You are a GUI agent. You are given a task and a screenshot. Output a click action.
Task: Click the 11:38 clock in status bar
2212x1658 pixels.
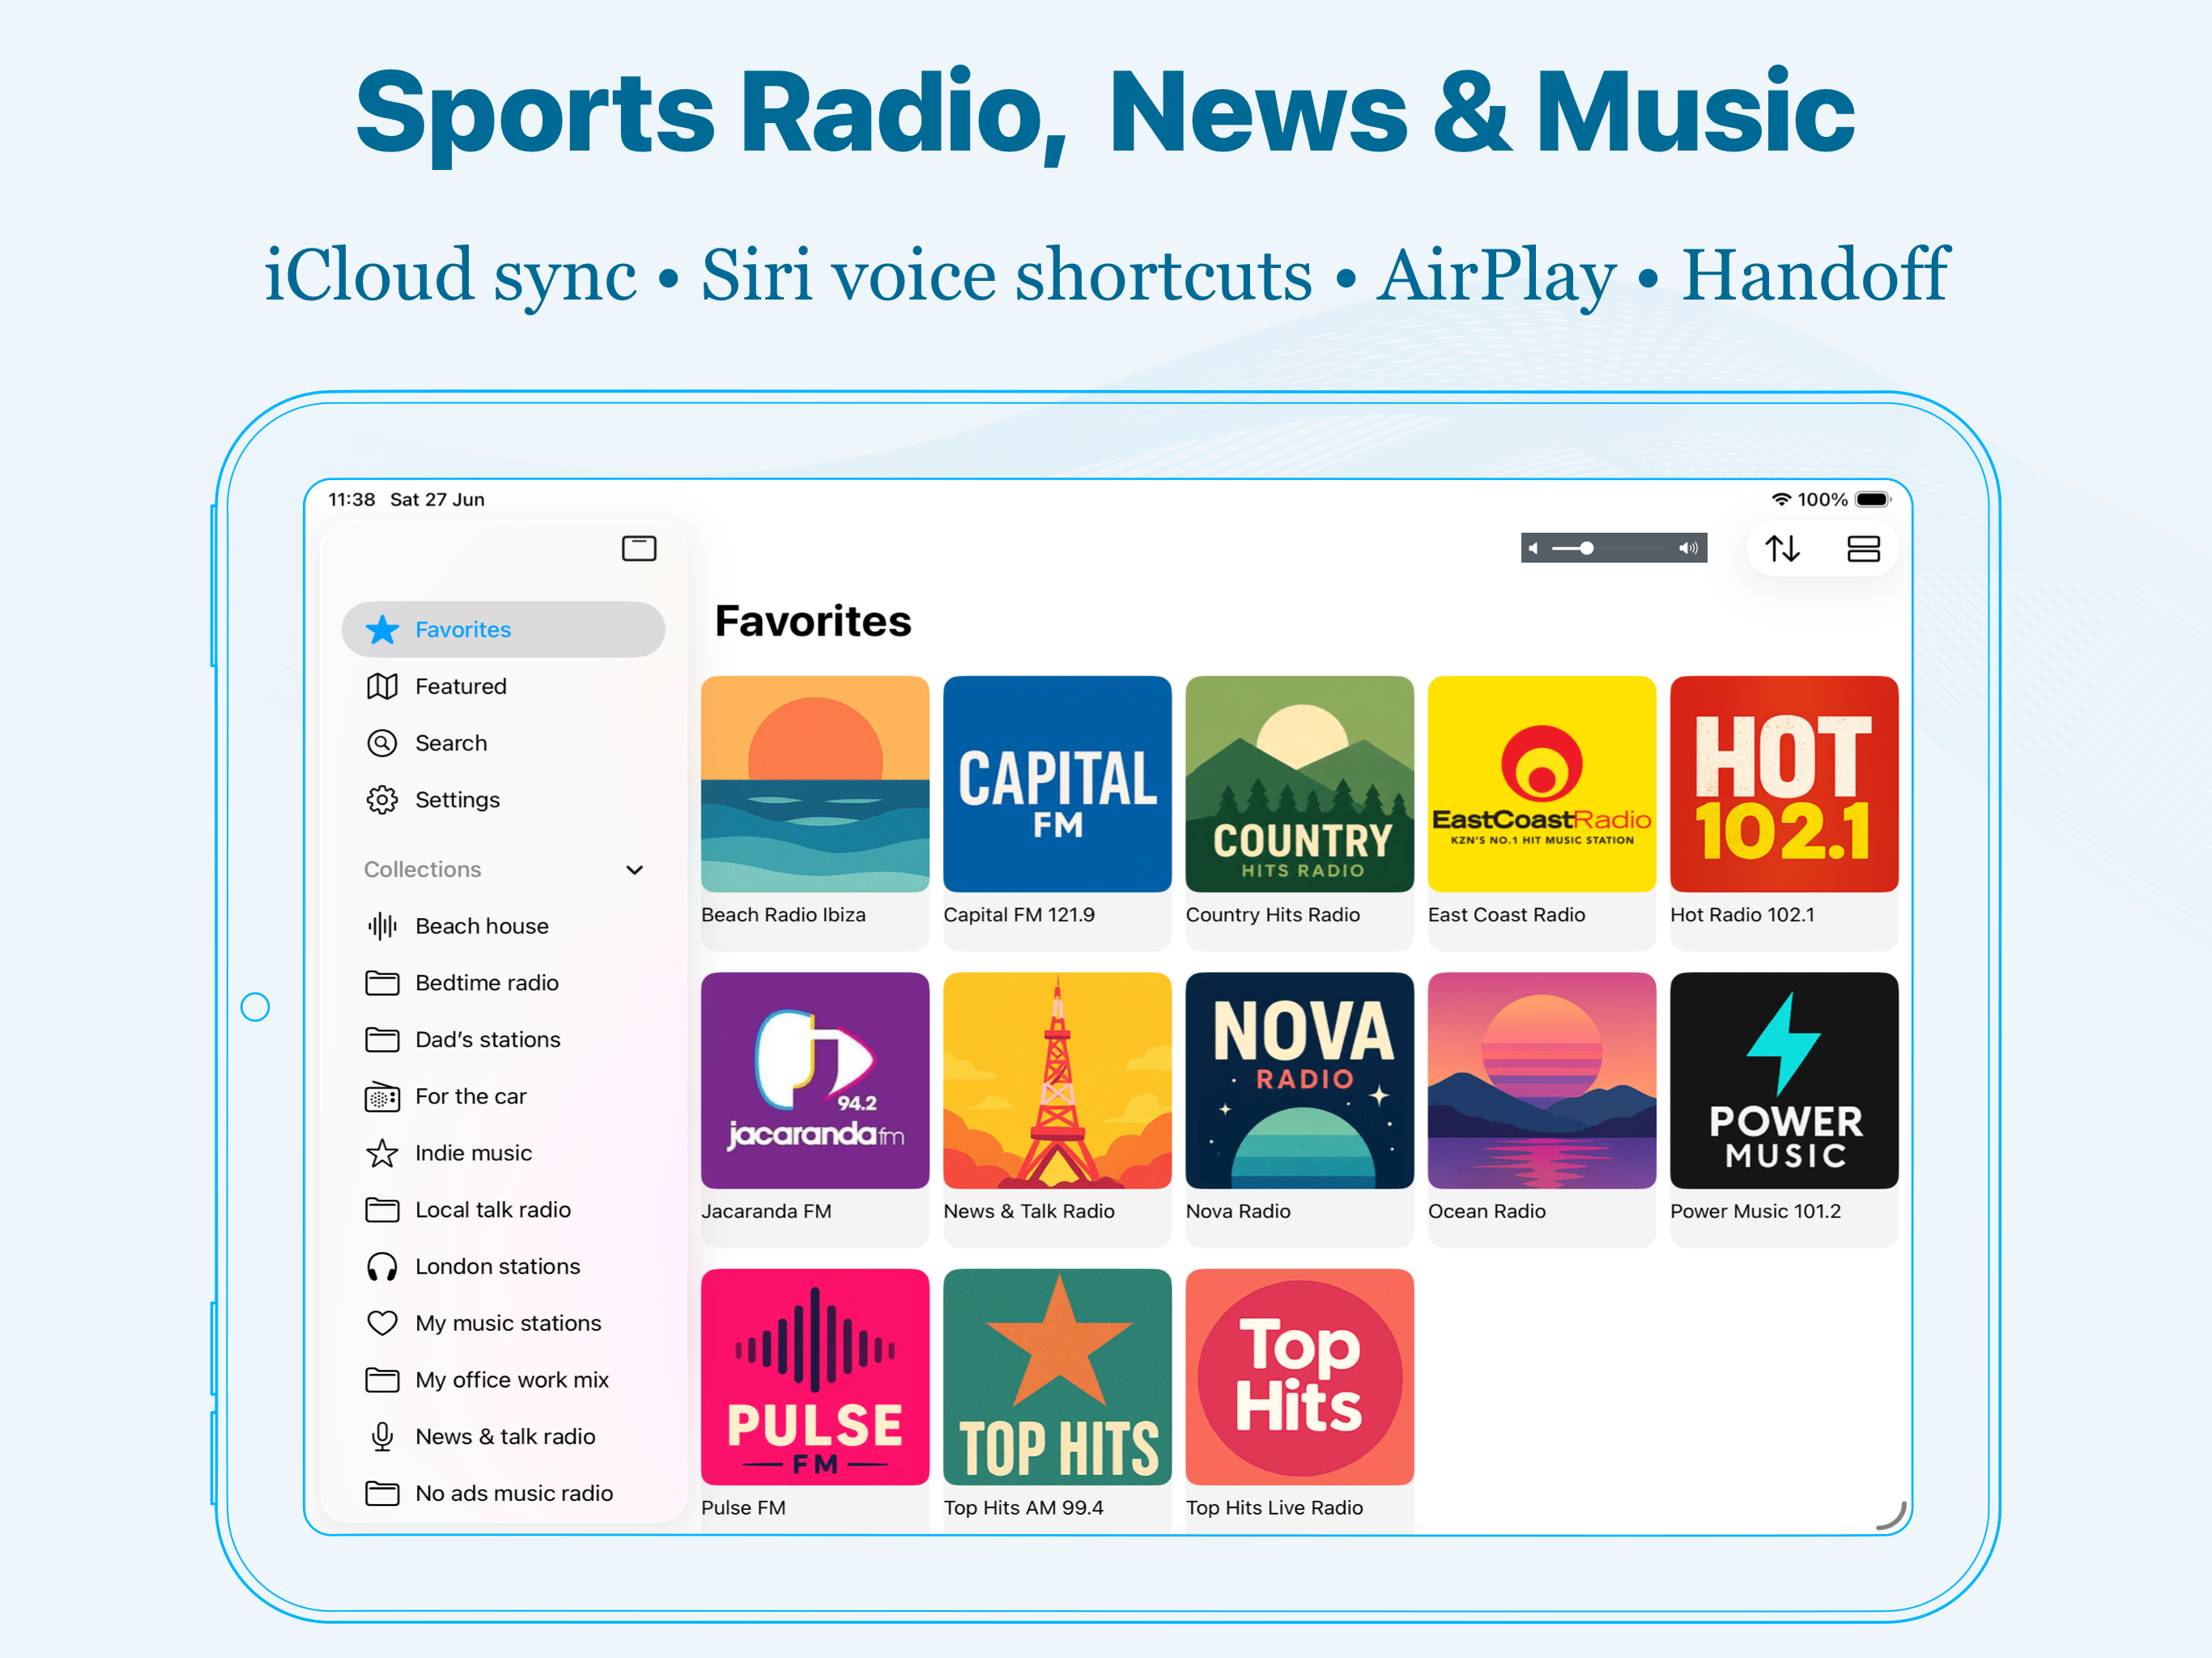(x=351, y=499)
